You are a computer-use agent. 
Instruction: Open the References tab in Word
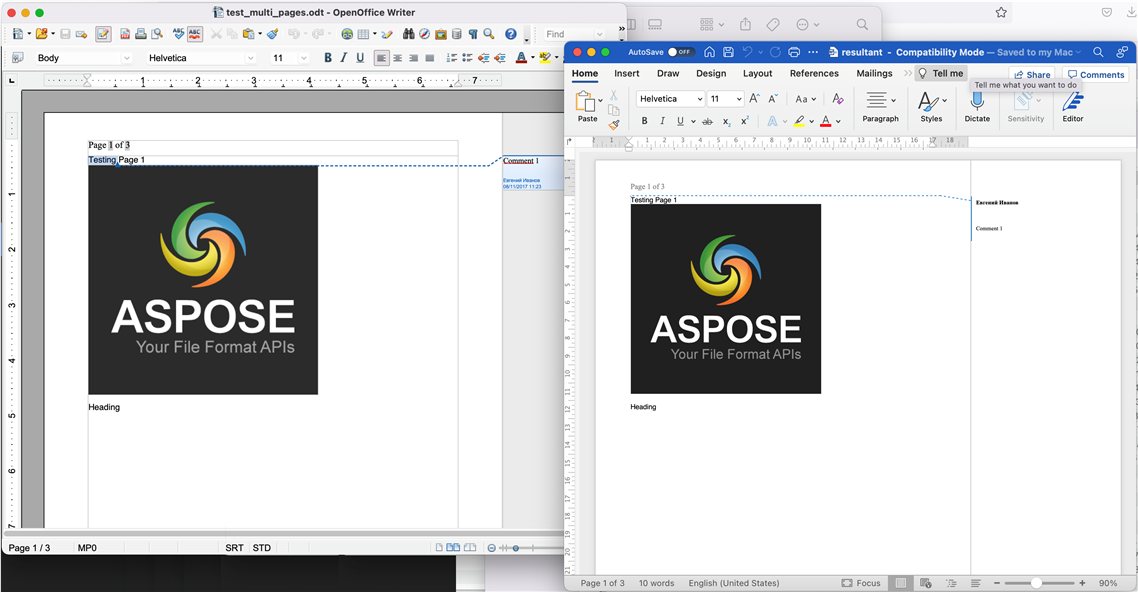coord(814,74)
